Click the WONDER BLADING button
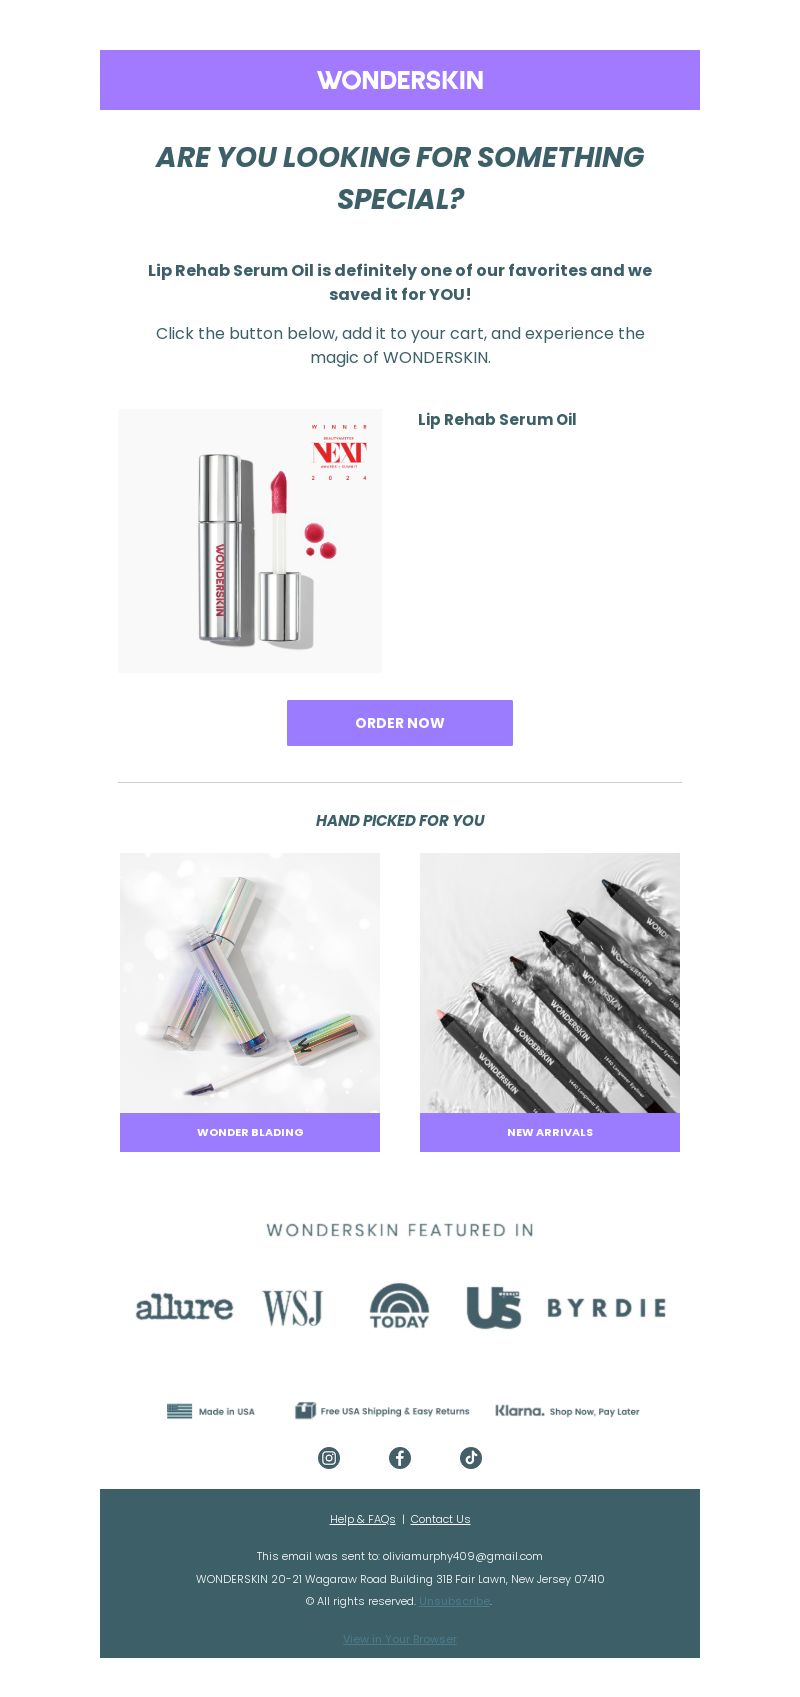Screen dimensions: 800x1697 (250, 1132)
